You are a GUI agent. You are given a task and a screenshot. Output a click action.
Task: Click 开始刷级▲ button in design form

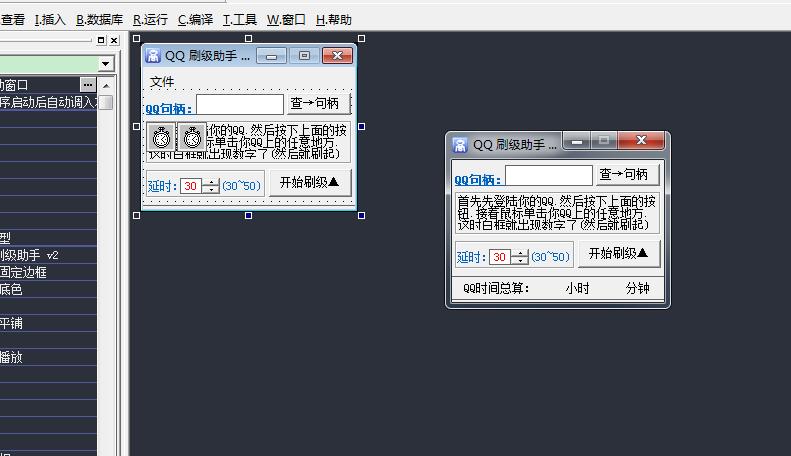310,182
